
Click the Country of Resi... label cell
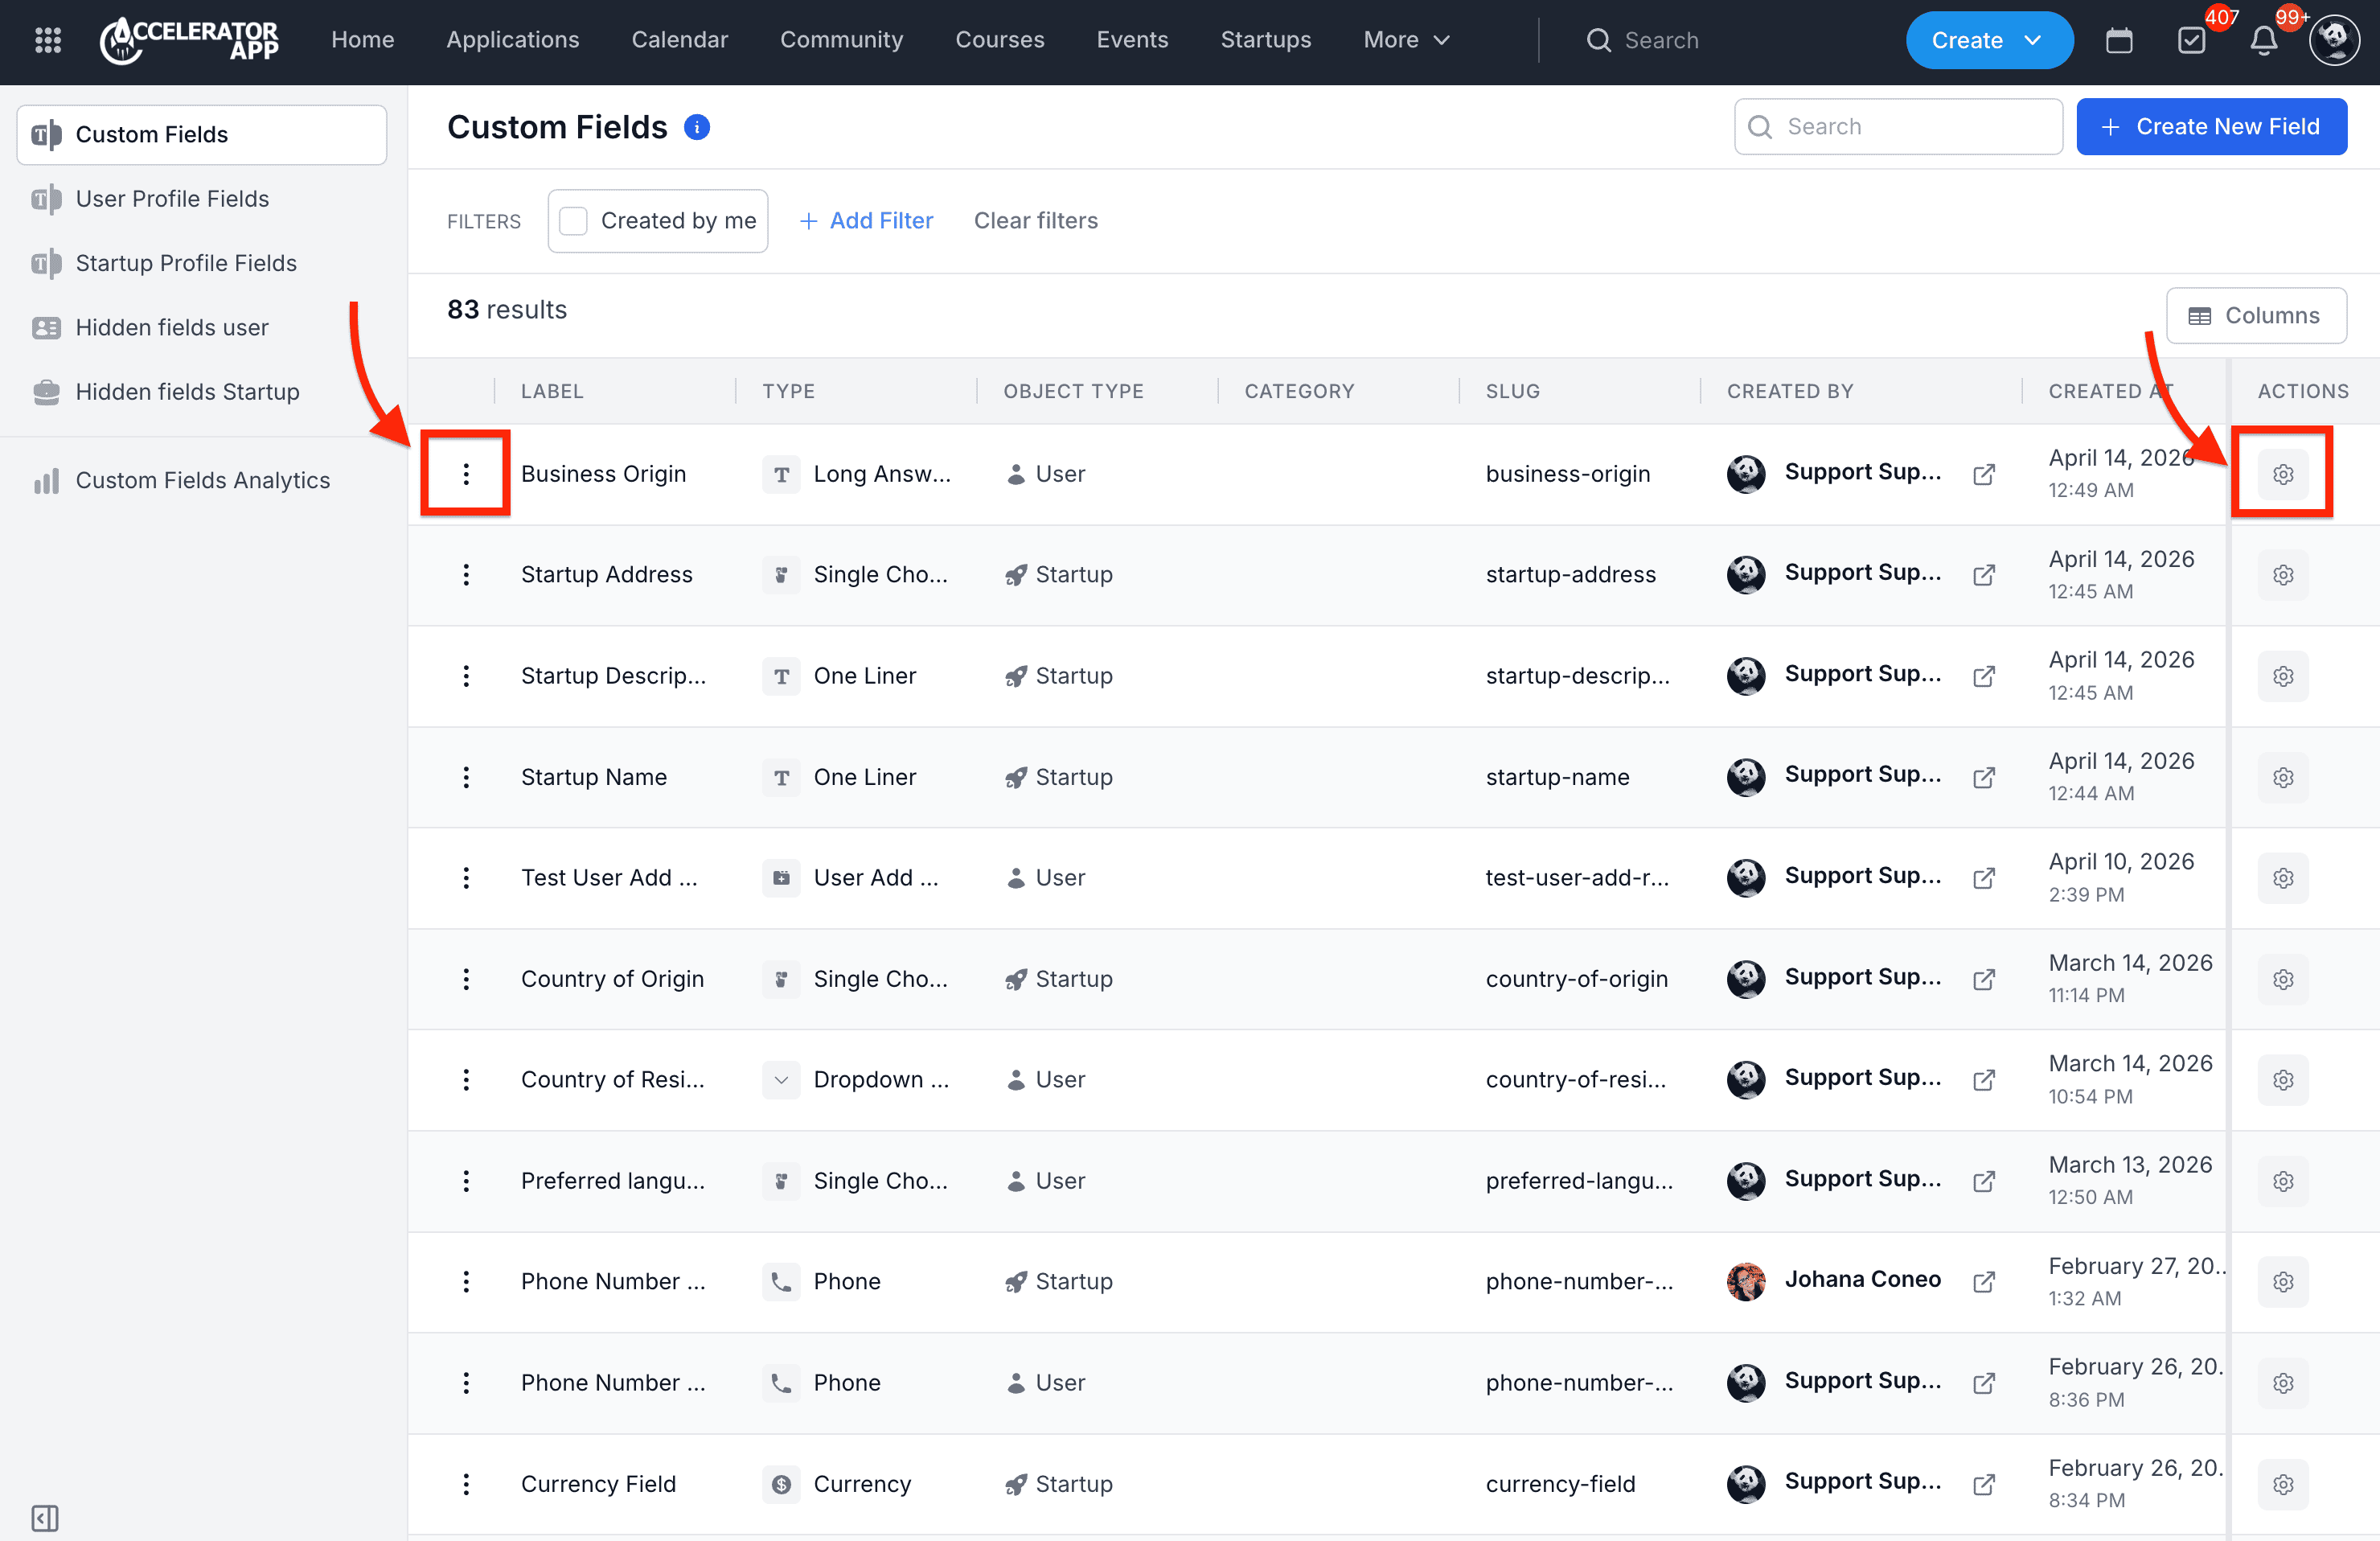(612, 1080)
